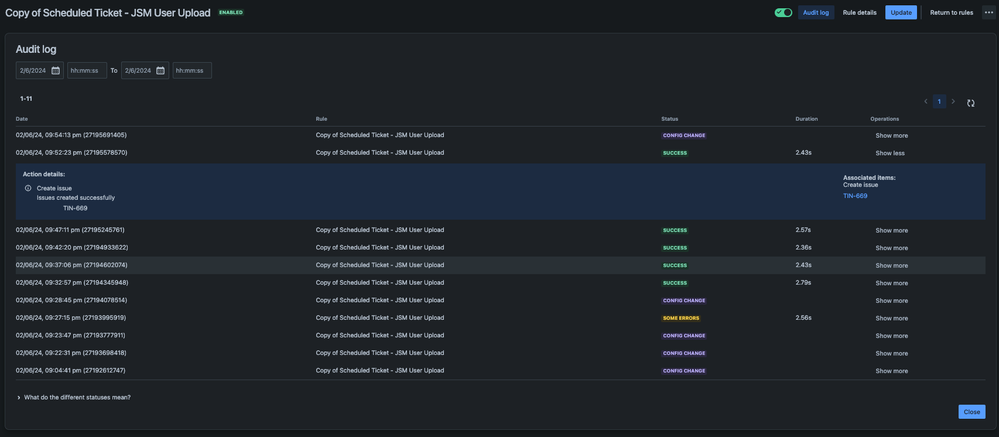The height and width of the screenshot is (437, 999).
Task: Click the end time hh:mm:ss field
Action: (192, 71)
